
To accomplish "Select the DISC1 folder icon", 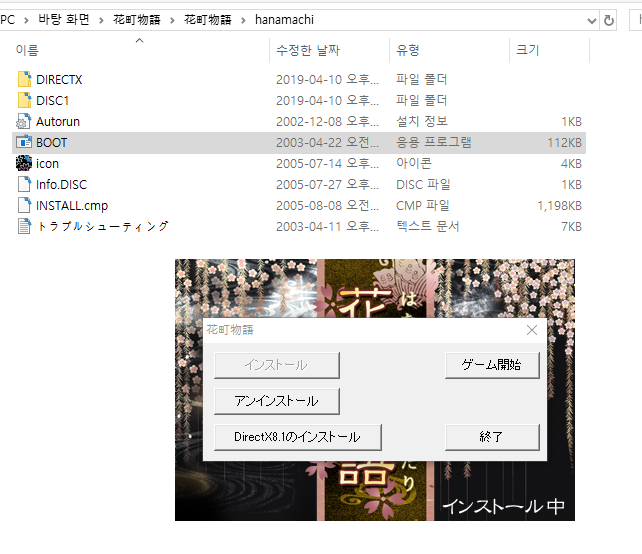I will (x=24, y=100).
